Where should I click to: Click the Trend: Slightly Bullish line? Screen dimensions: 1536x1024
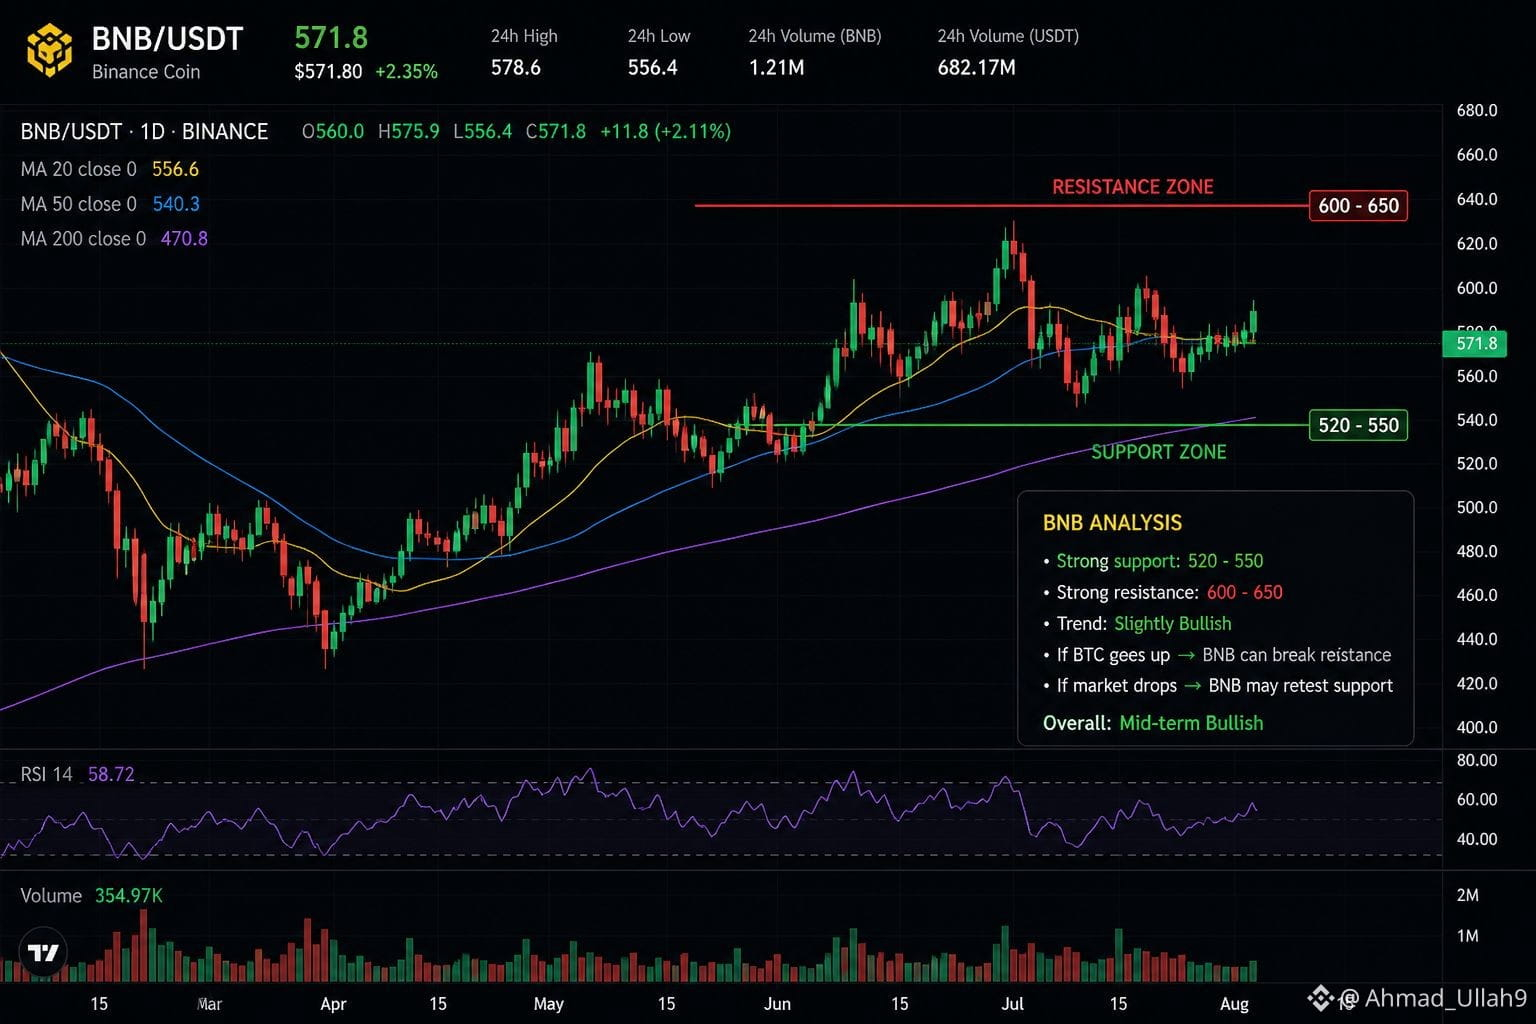(1137, 624)
